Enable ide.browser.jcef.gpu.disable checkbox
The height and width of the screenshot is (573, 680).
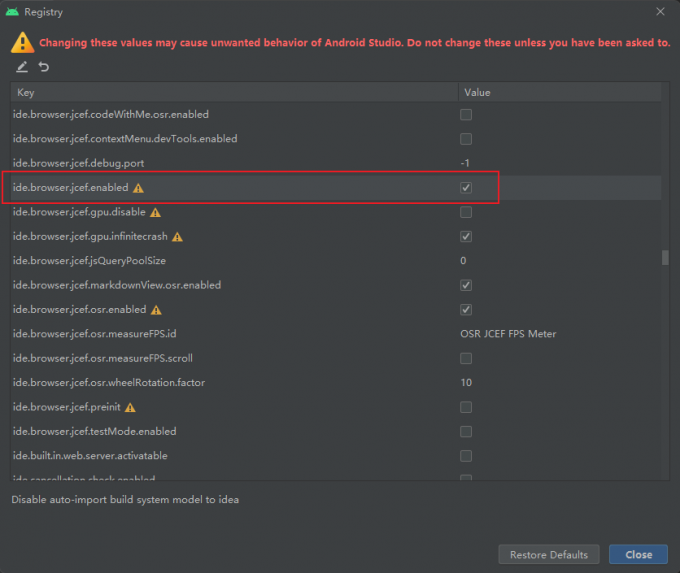[466, 212]
